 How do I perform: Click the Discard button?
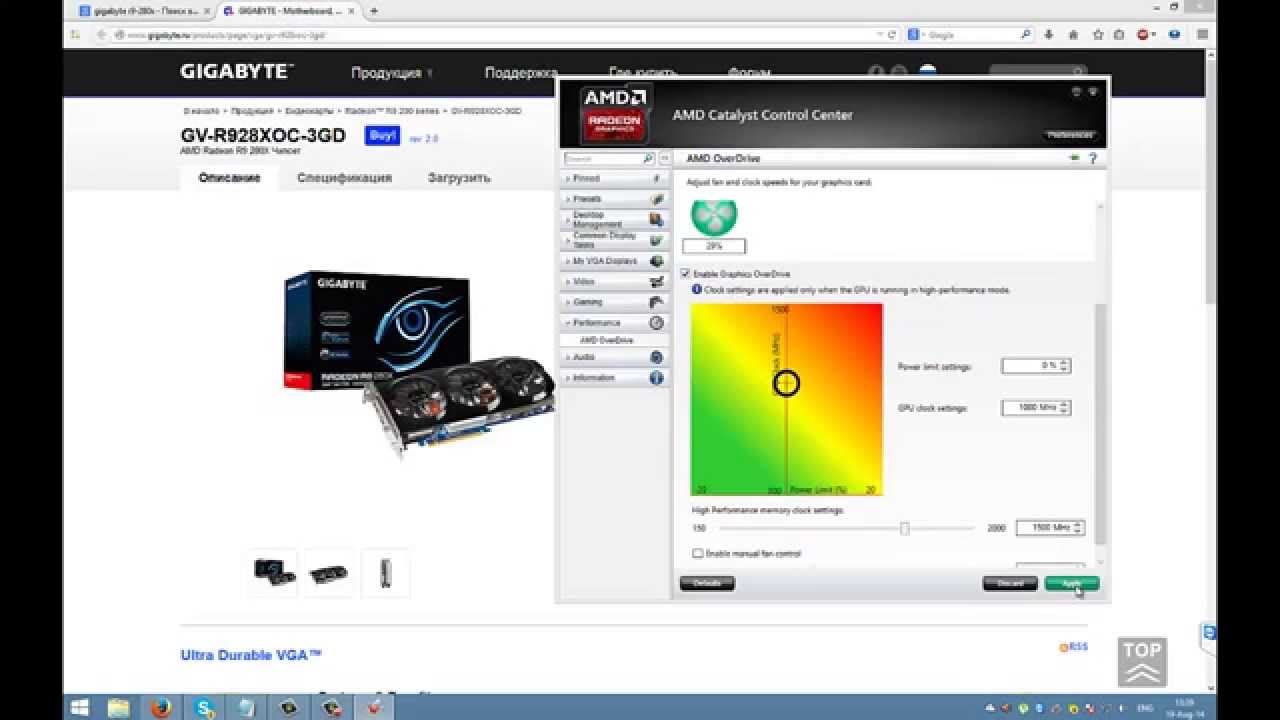click(x=1010, y=583)
